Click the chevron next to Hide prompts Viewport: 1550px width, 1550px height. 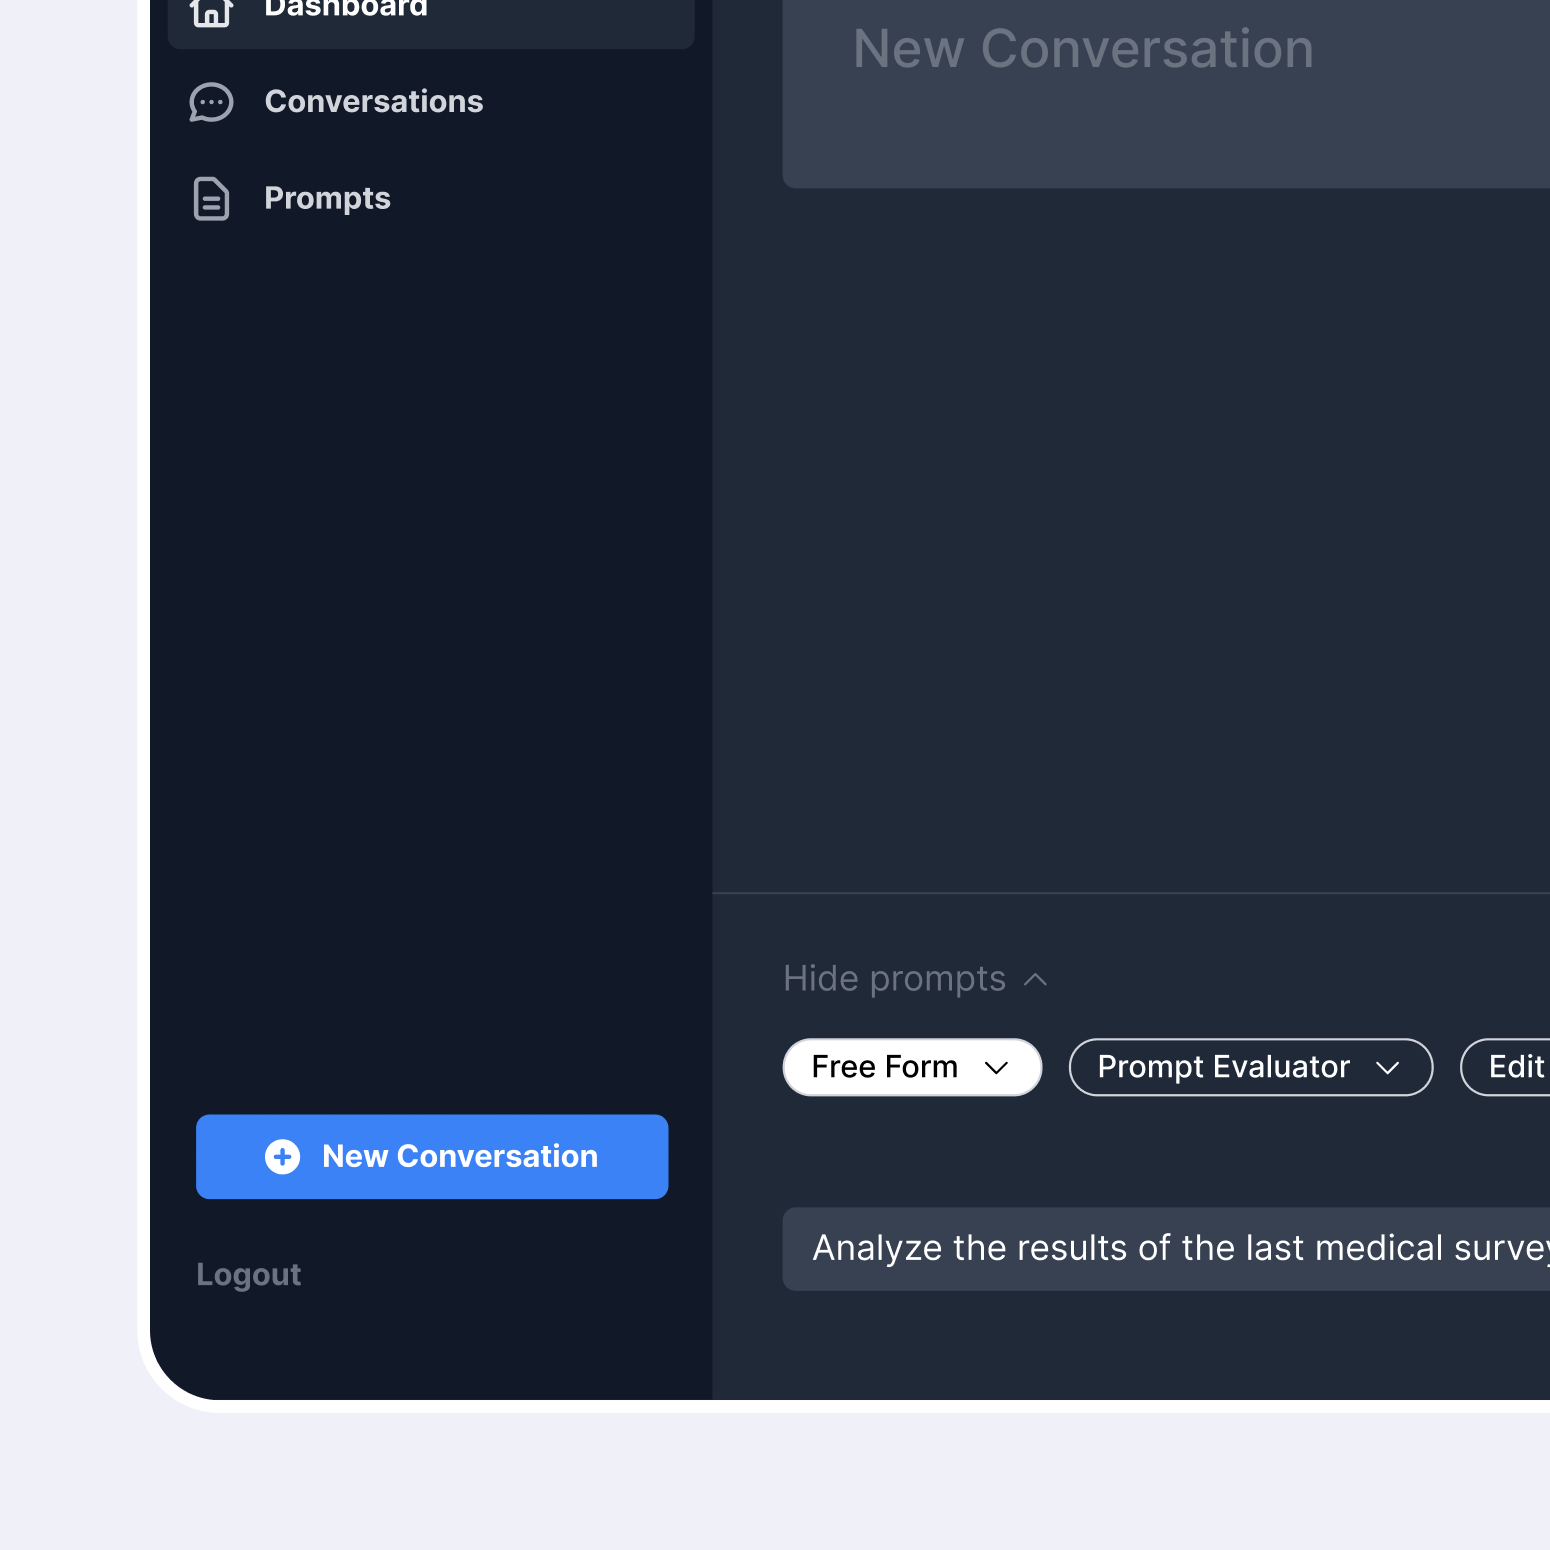tap(1036, 980)
